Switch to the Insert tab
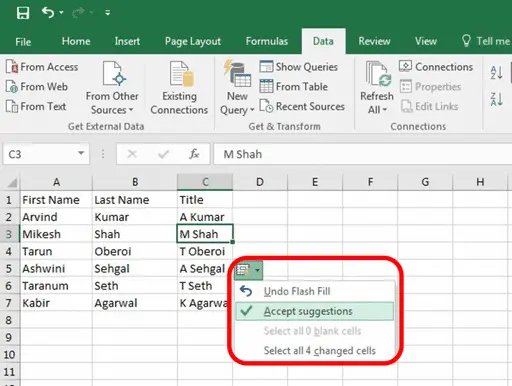Image resolution: width=512 pixels, height=386 pixels. 127,41
